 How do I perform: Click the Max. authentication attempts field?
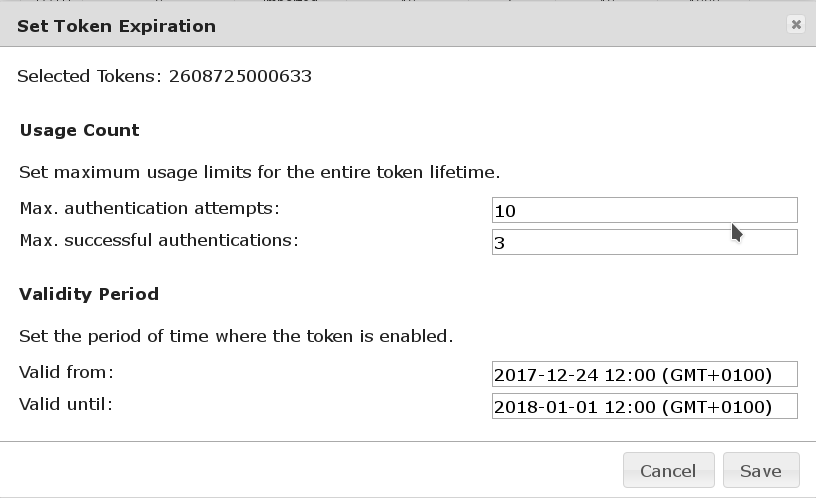point(644,210)
